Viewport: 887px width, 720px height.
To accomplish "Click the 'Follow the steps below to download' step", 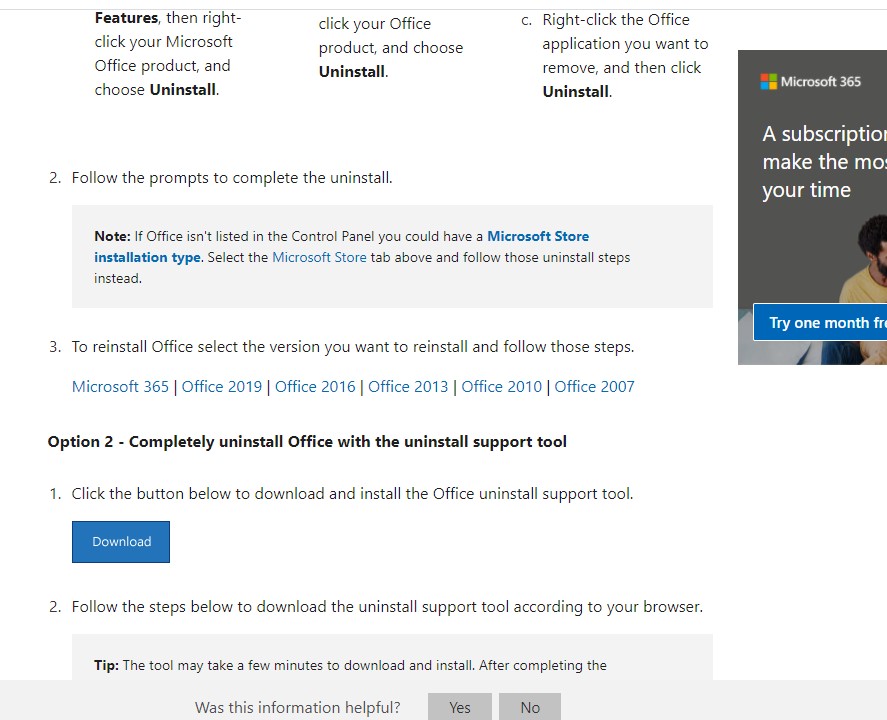I will 387,607.
